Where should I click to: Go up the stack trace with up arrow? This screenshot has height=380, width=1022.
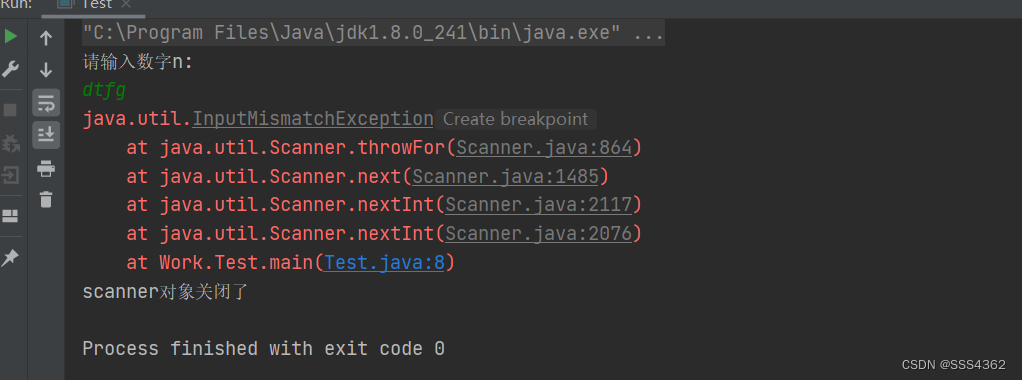click(46, 38)
